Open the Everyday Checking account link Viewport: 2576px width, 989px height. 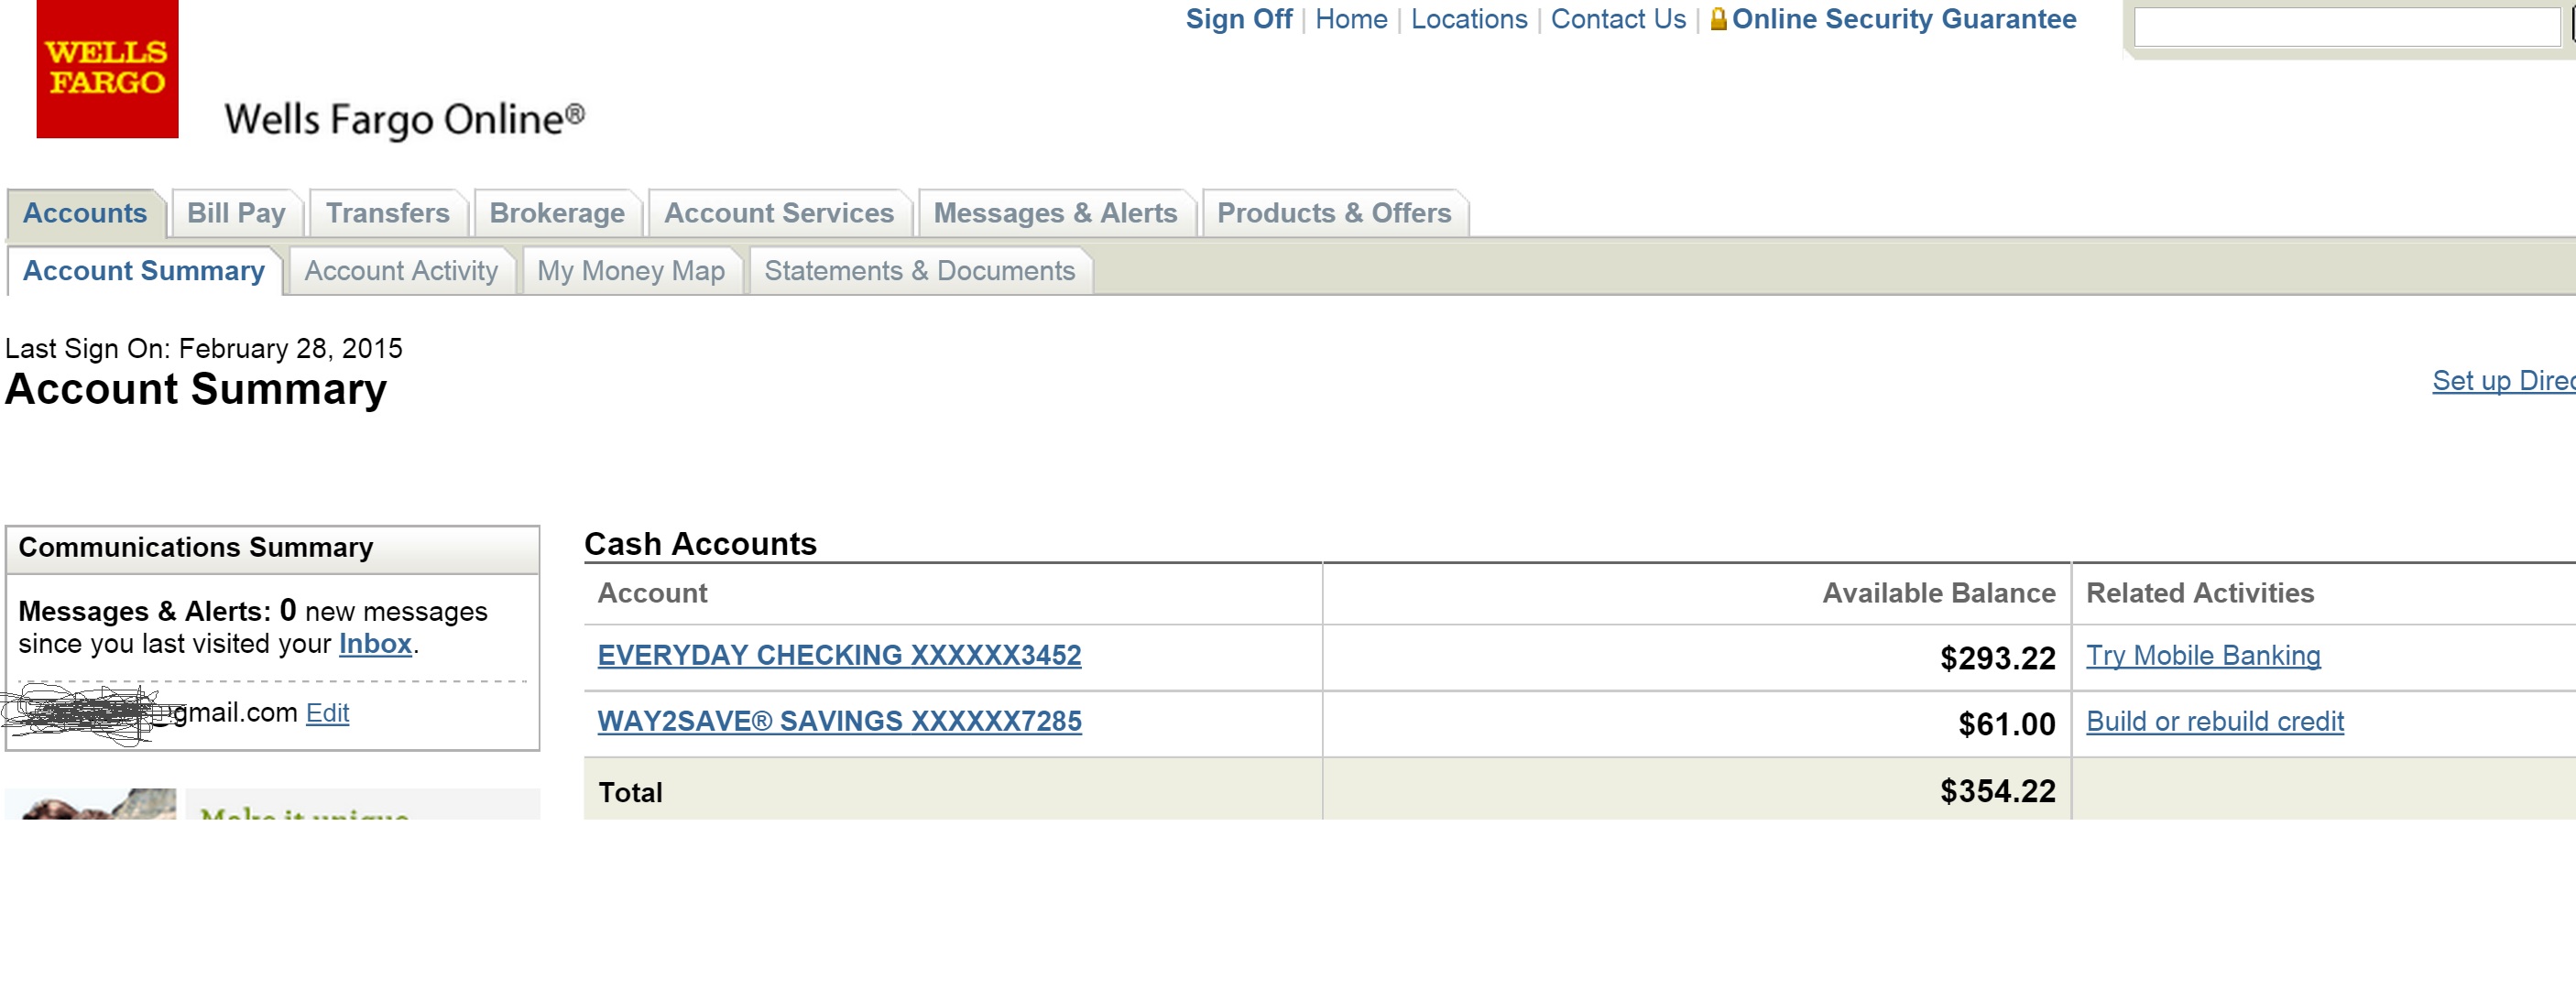839,655
